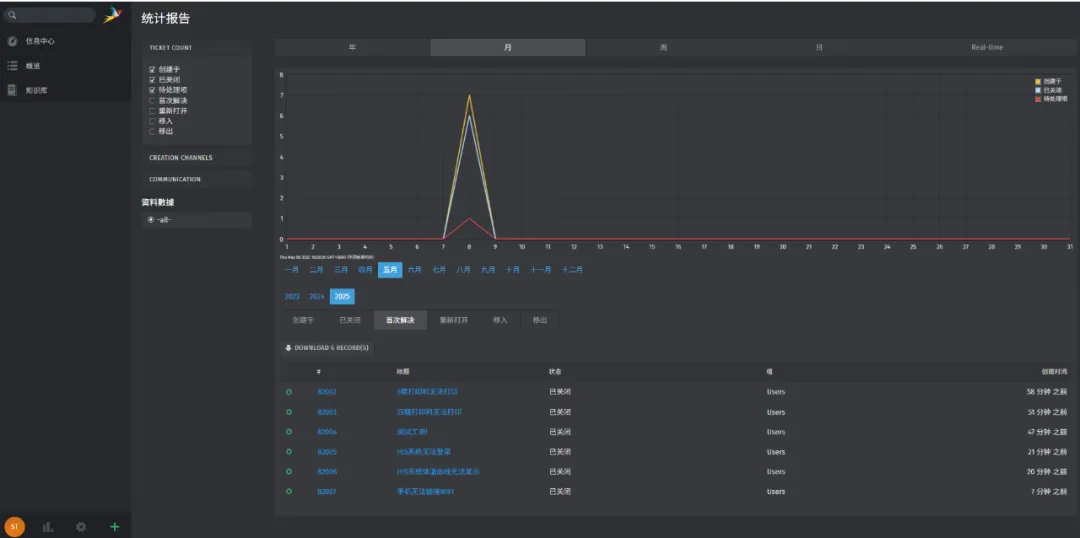Open 信息中心 dashboard in sidebar
1080x538 pixels.
coord(65,41)
